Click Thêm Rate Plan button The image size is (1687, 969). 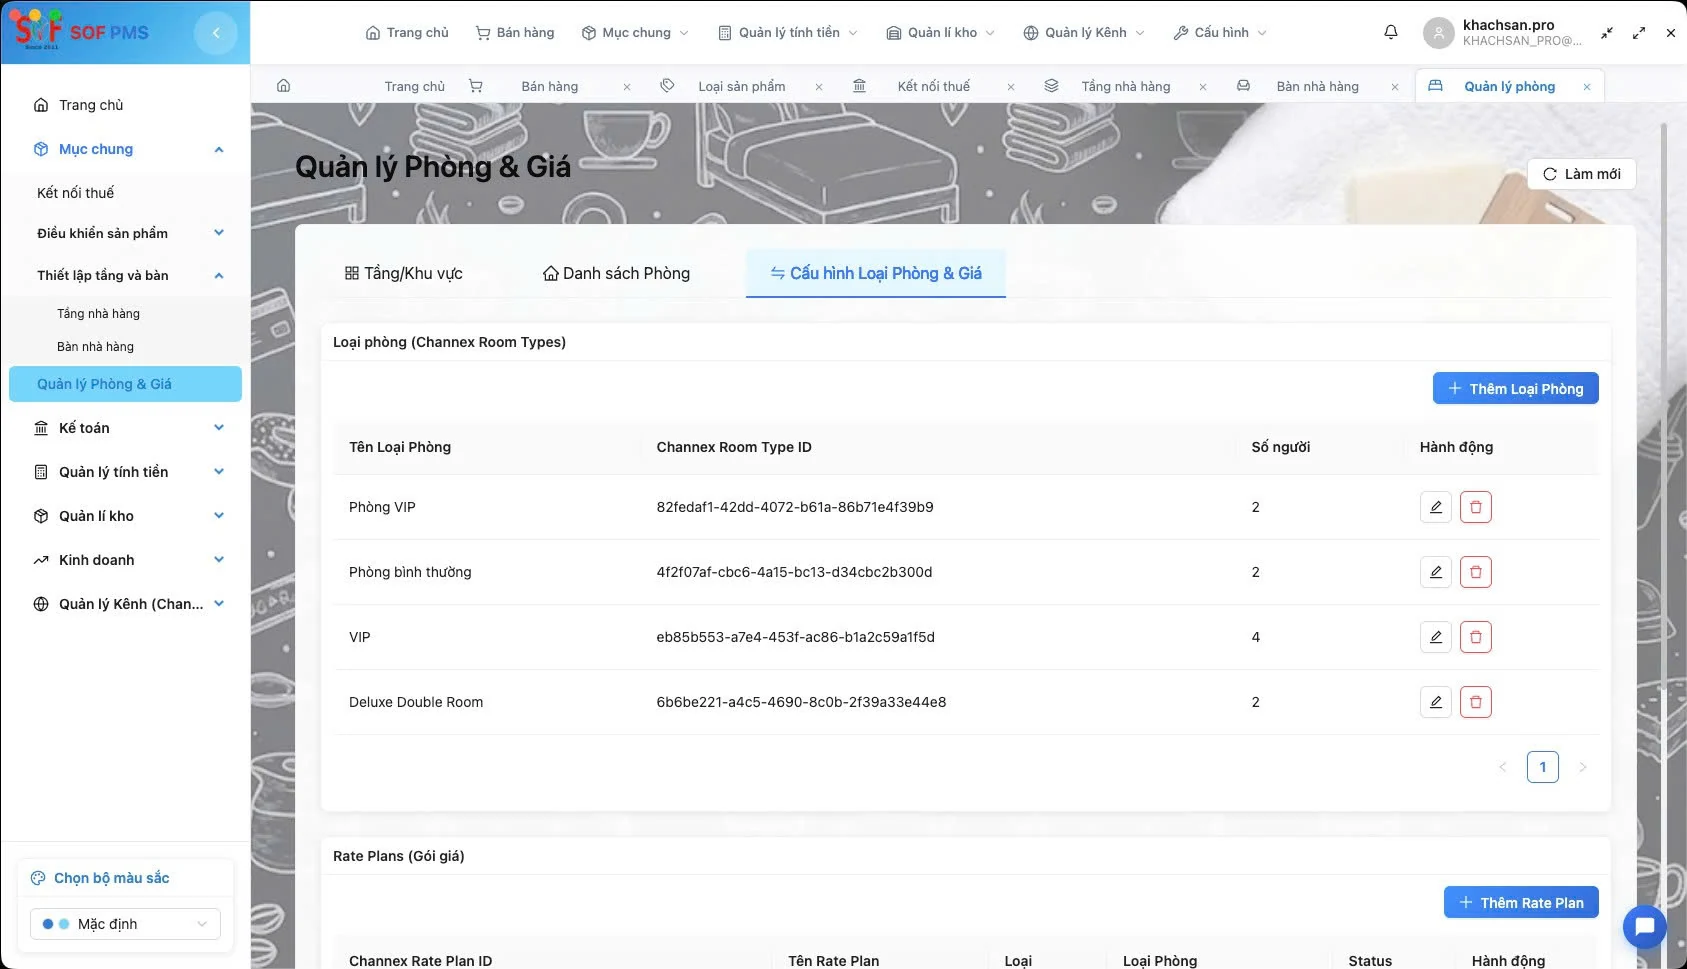coord(1521,903)
